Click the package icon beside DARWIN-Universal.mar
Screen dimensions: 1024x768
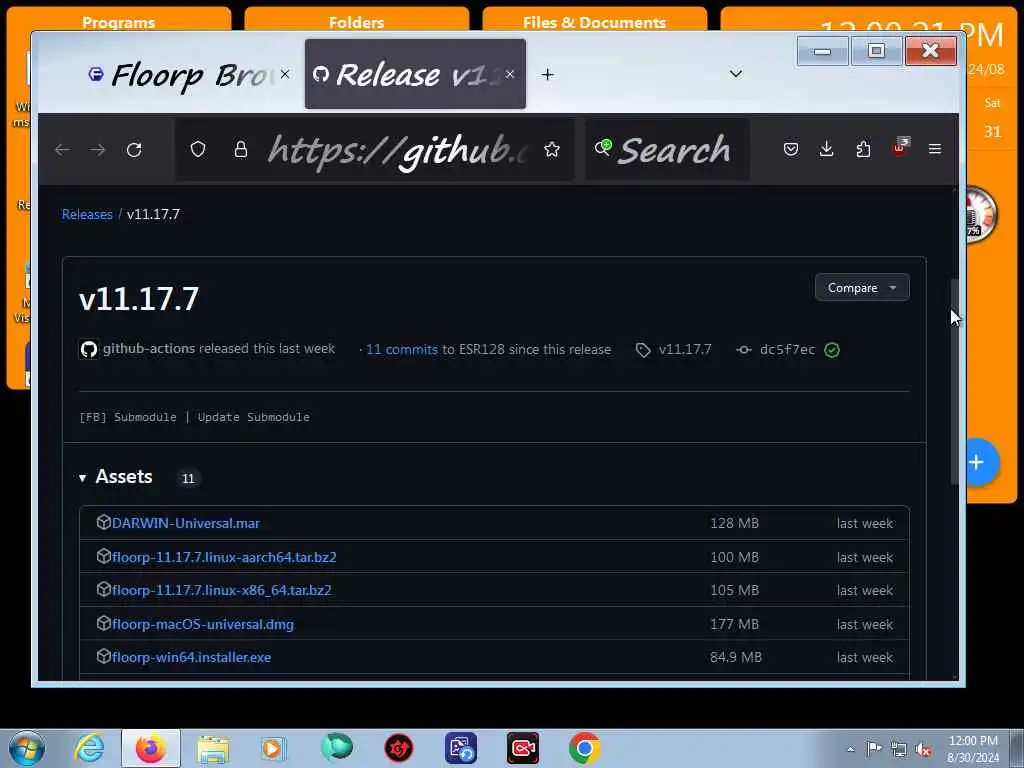[x=103, y=522]
